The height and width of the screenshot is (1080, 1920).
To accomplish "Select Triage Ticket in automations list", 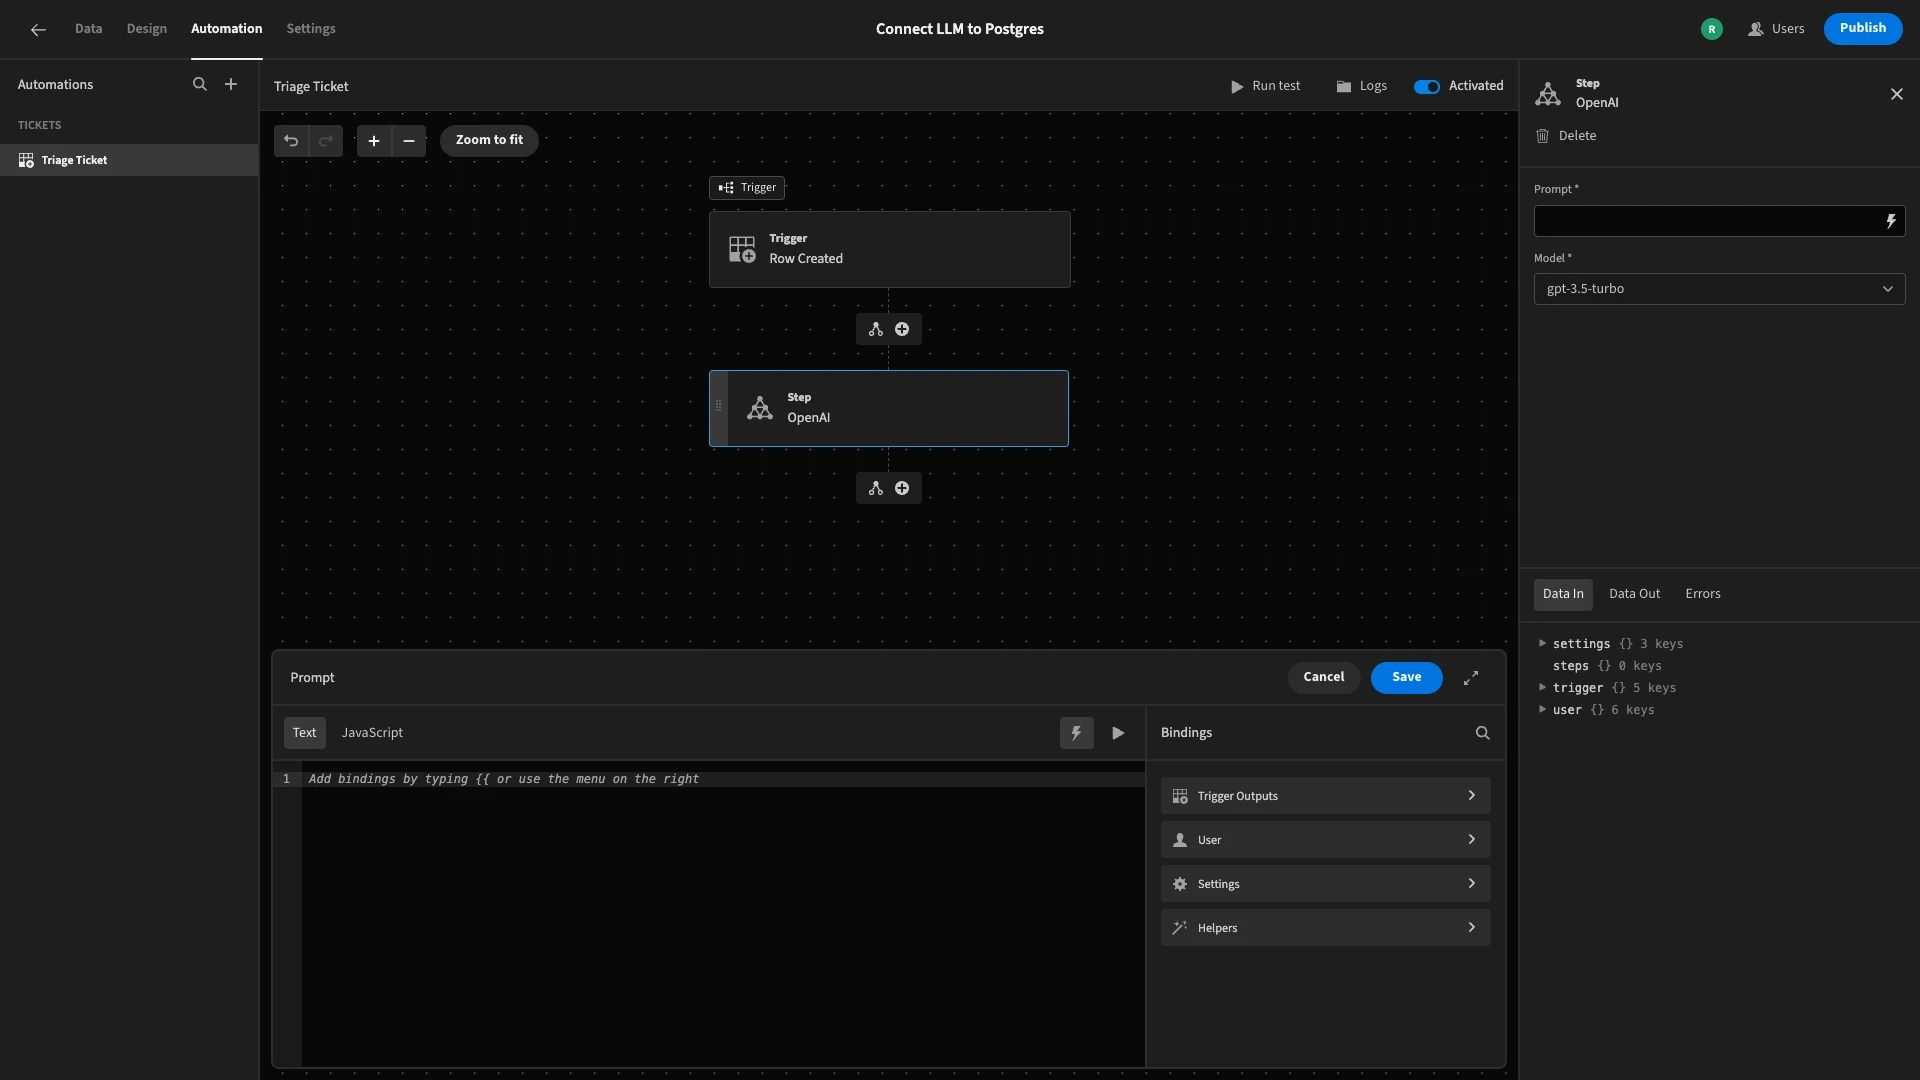I will [x=129, y=160].
